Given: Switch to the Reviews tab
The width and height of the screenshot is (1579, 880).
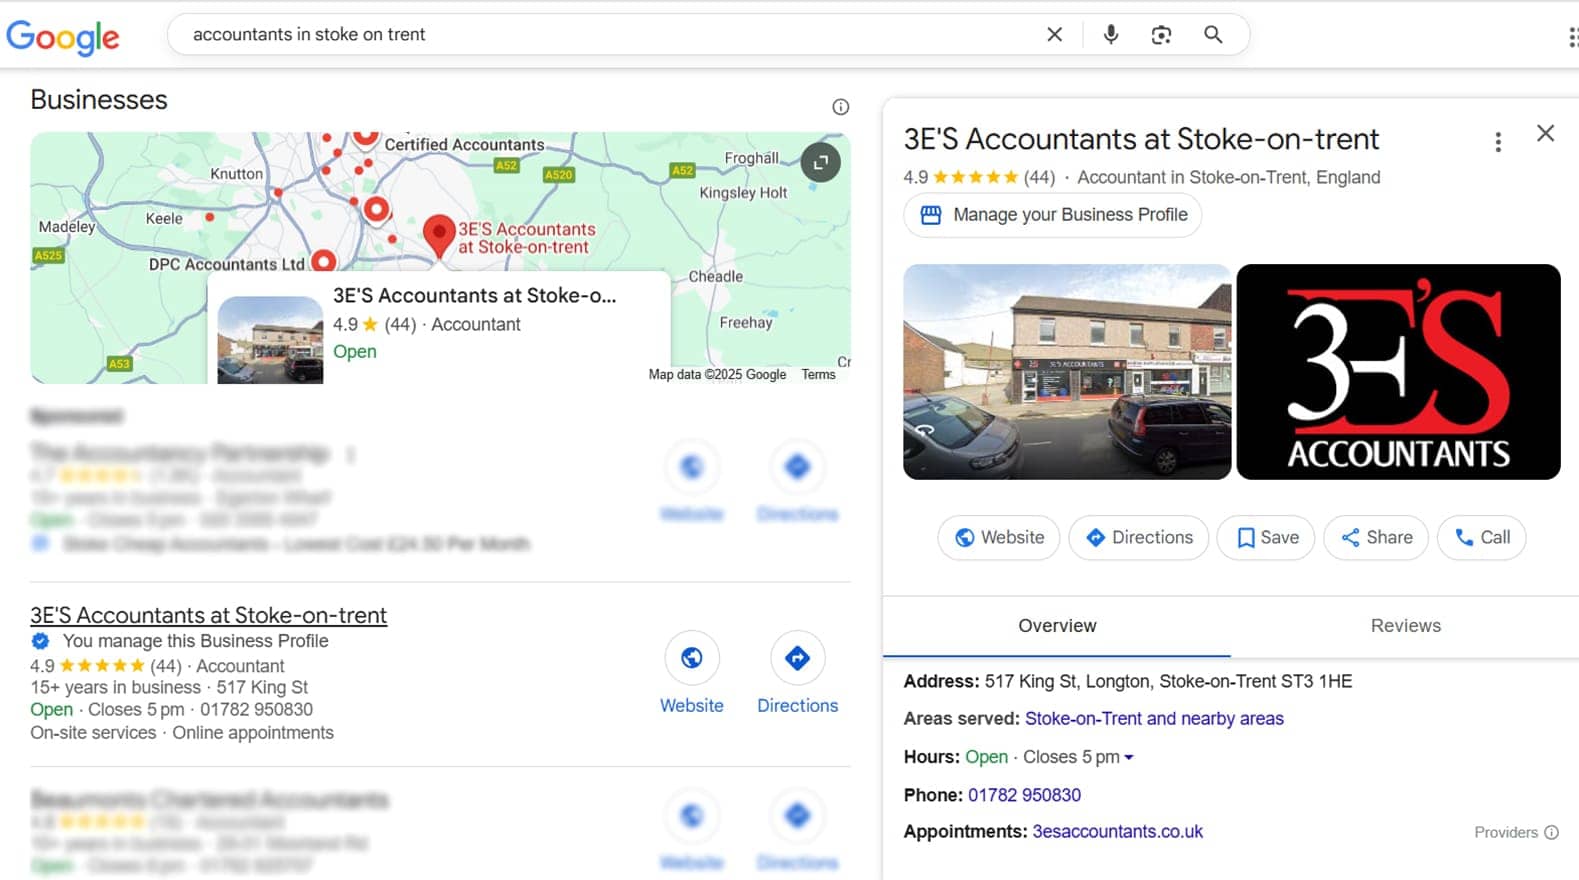Looking at the screenshot, I should pos(1405,626).
